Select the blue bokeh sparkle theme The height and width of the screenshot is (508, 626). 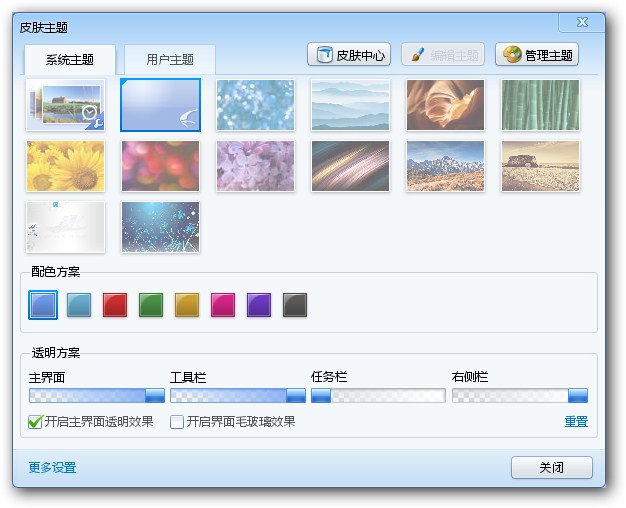pyautogui.click(x=256, y=105)
